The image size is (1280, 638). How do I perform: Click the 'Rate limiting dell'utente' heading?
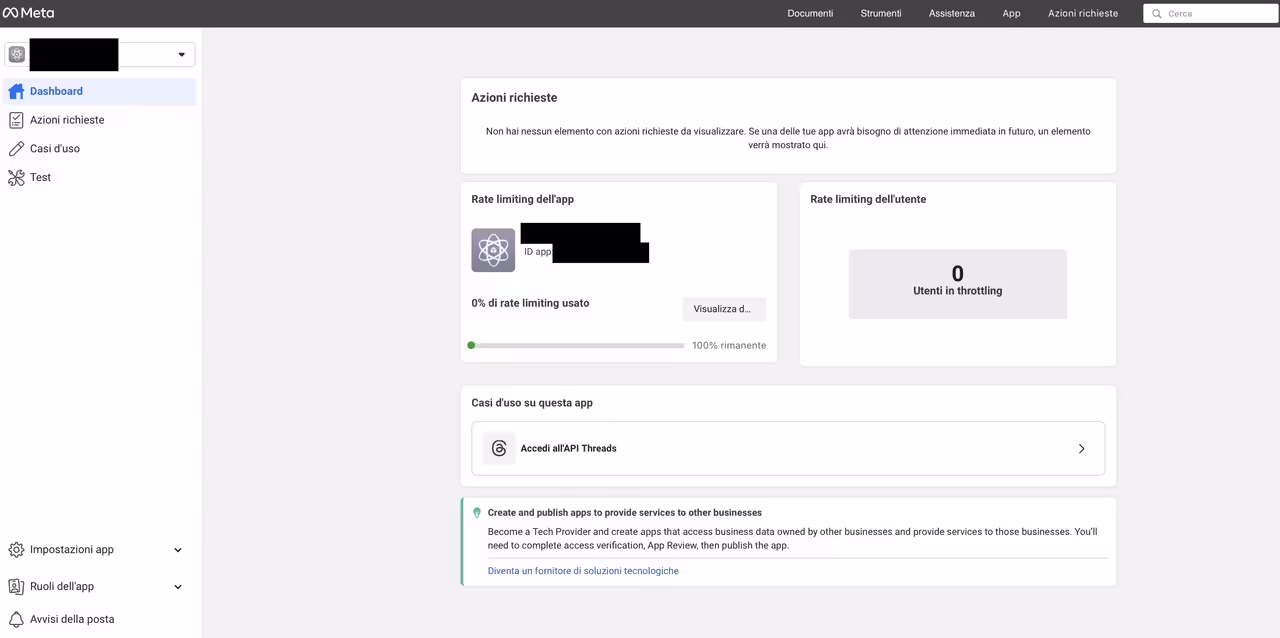[x=868, y=199]
